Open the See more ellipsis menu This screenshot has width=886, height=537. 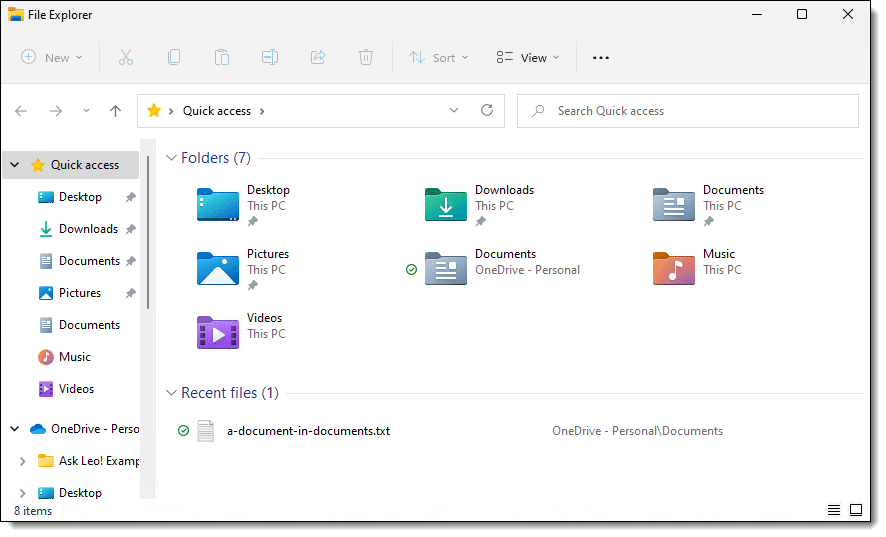601,58
